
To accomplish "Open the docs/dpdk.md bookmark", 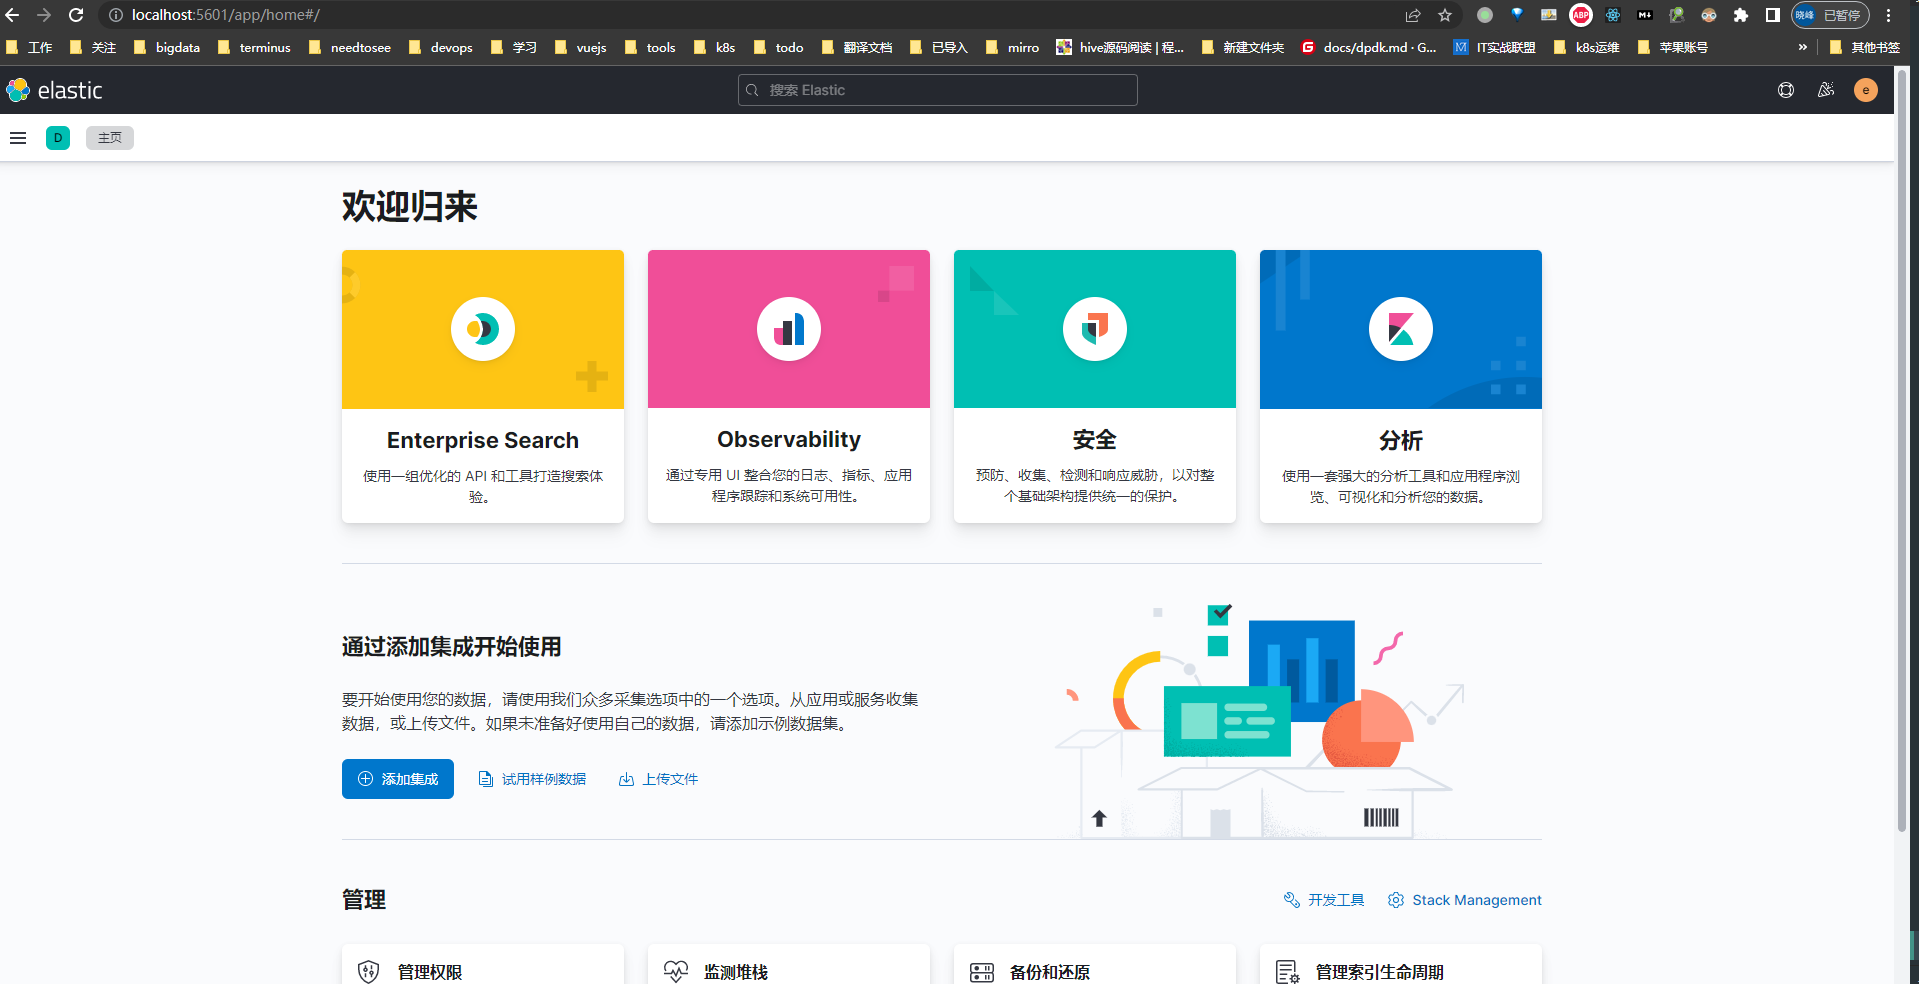I will click(x=1369, y=47).
